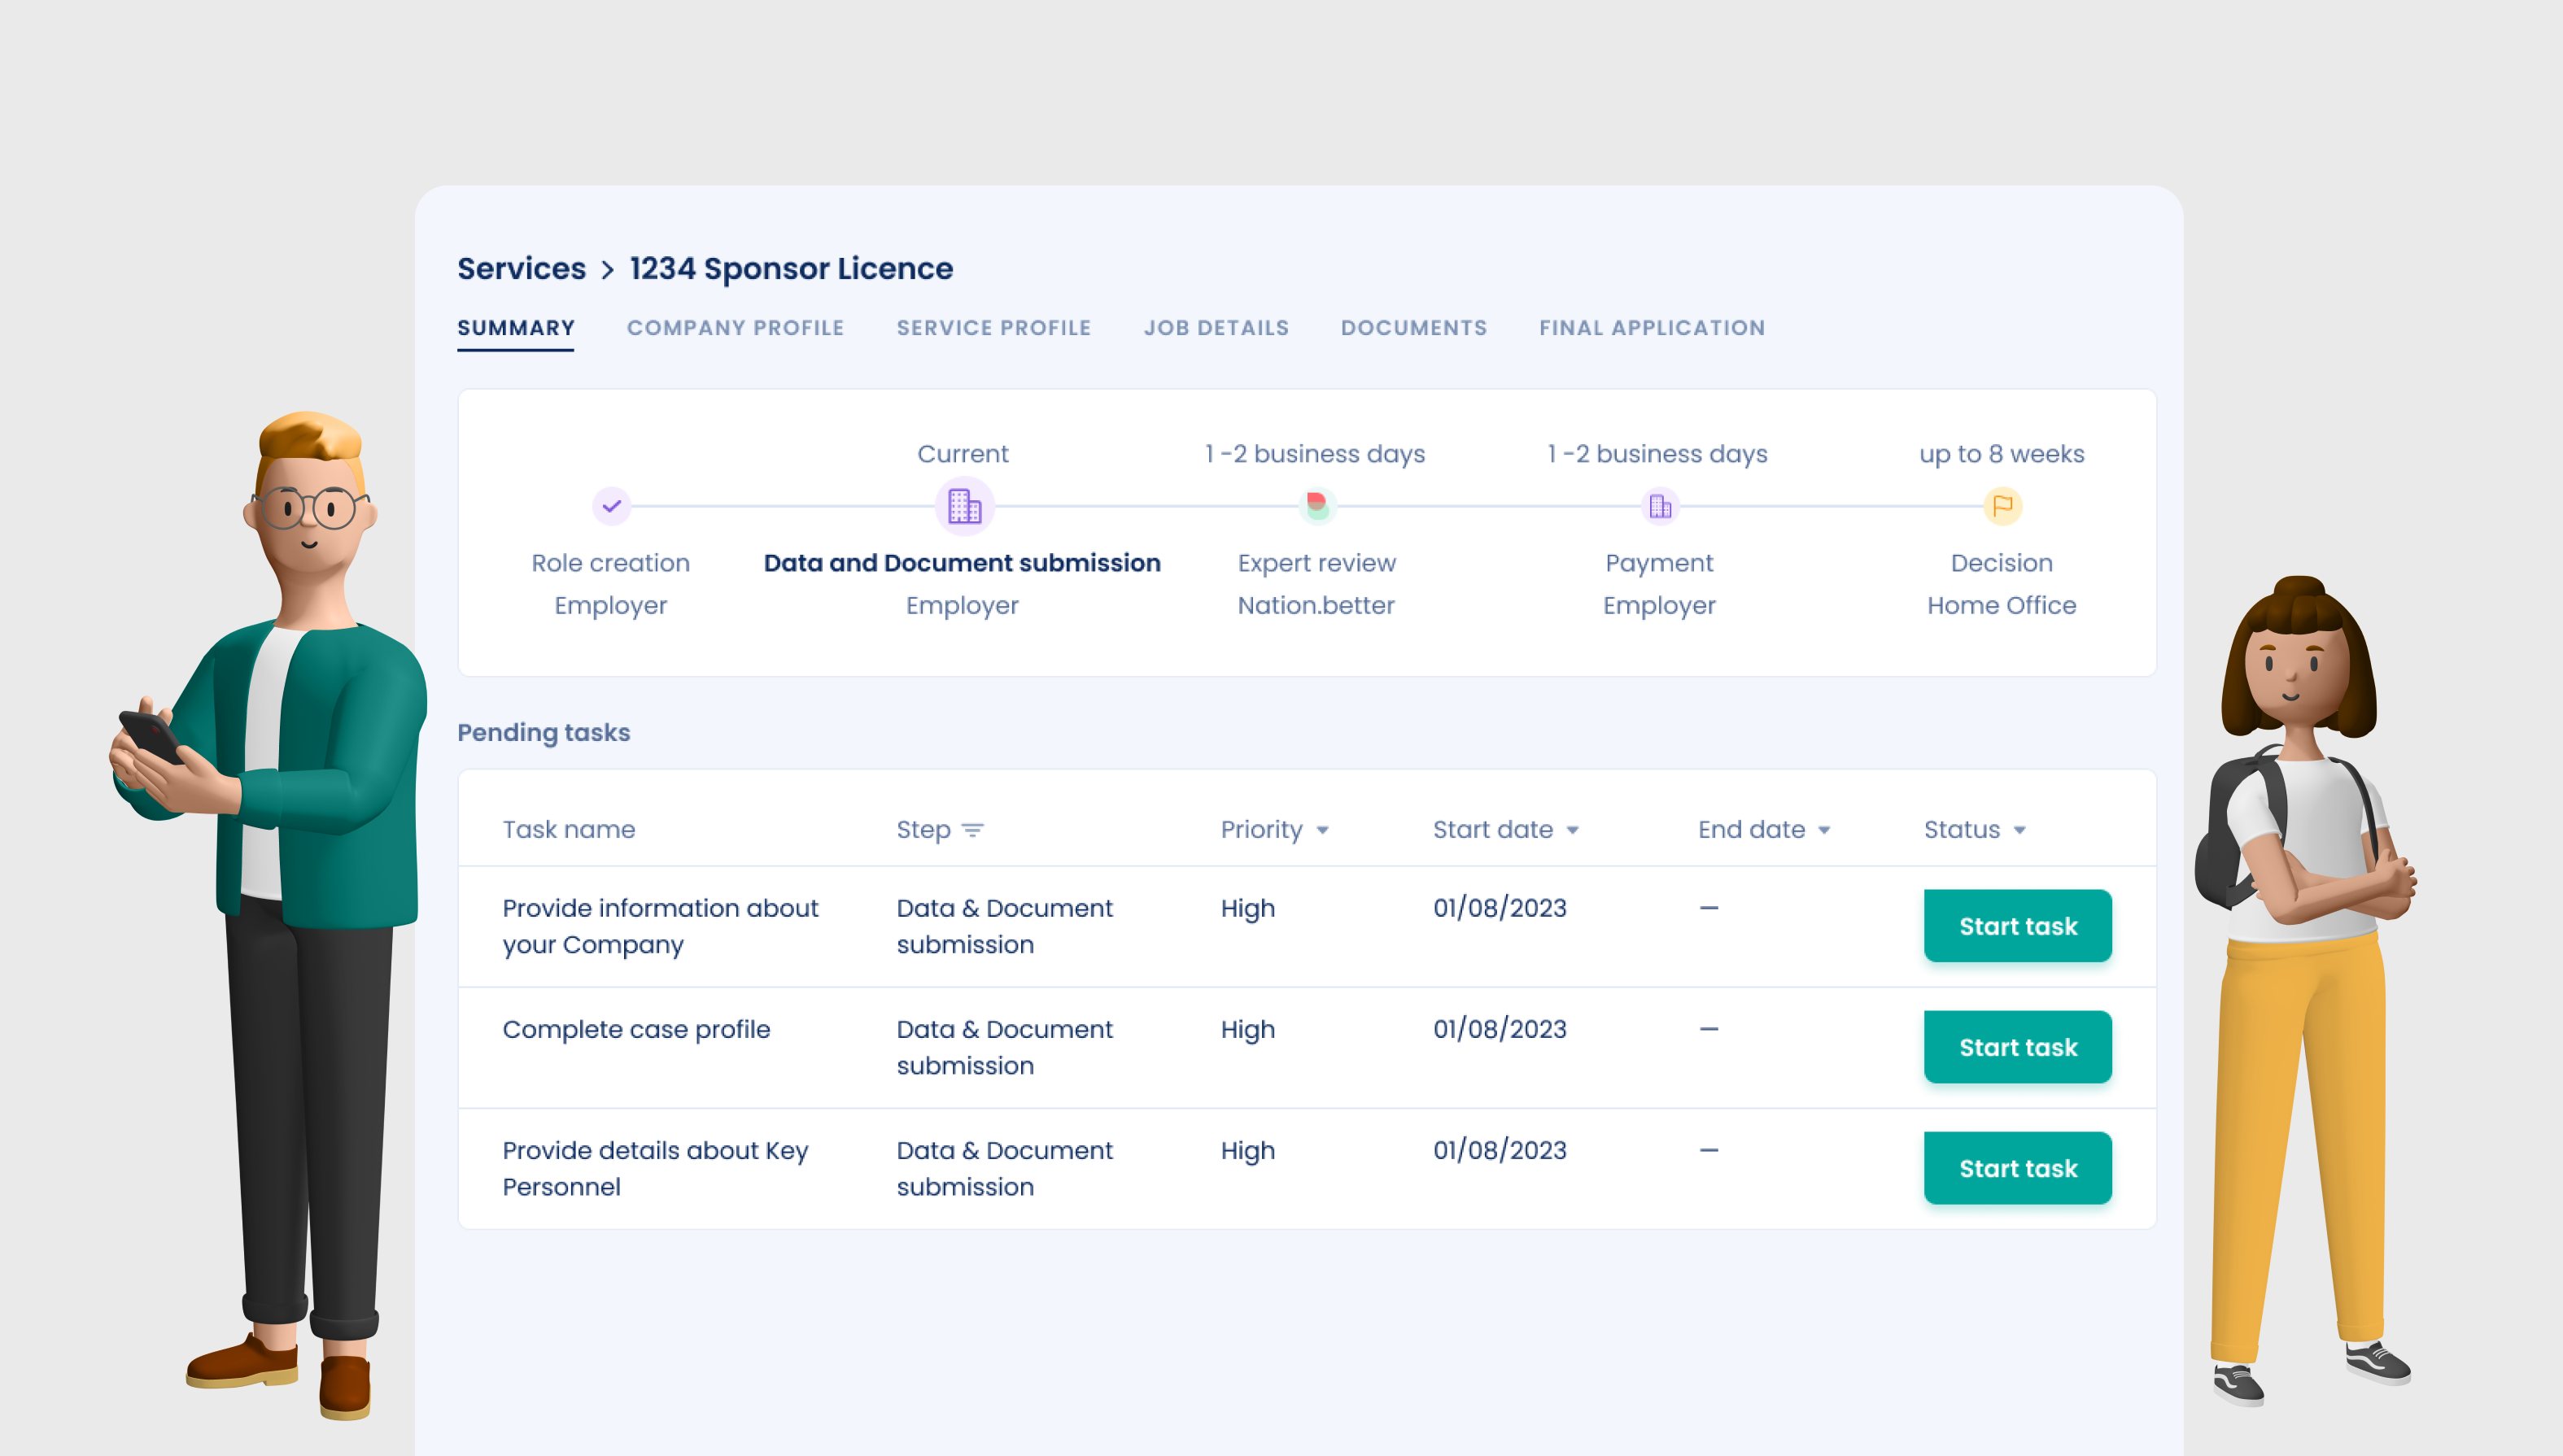This screenshot has height=1456, width=2563.
Task: Open the Documents tab
Action: tap(1413, 328)
